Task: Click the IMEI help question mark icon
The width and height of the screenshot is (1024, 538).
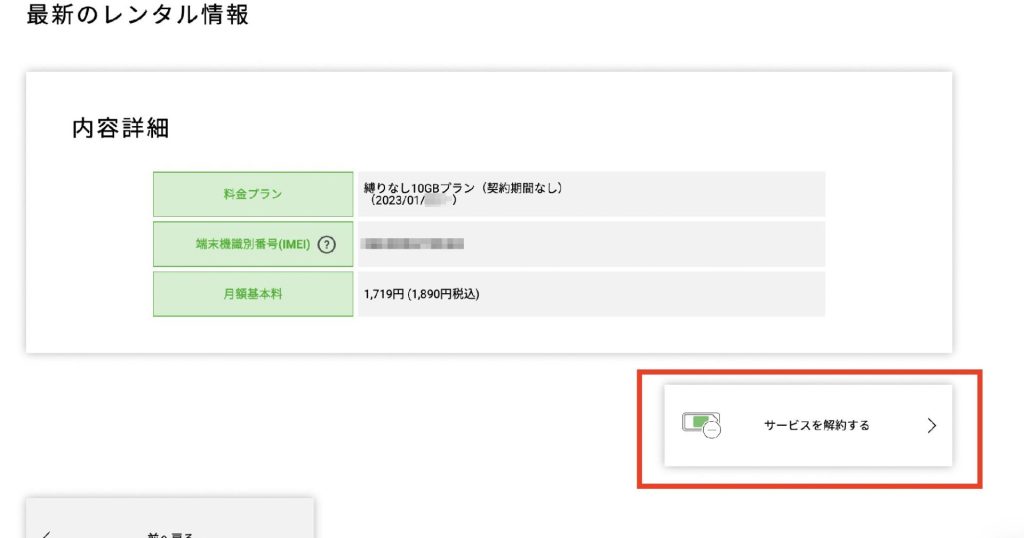Action: click(x=327, y=245)
